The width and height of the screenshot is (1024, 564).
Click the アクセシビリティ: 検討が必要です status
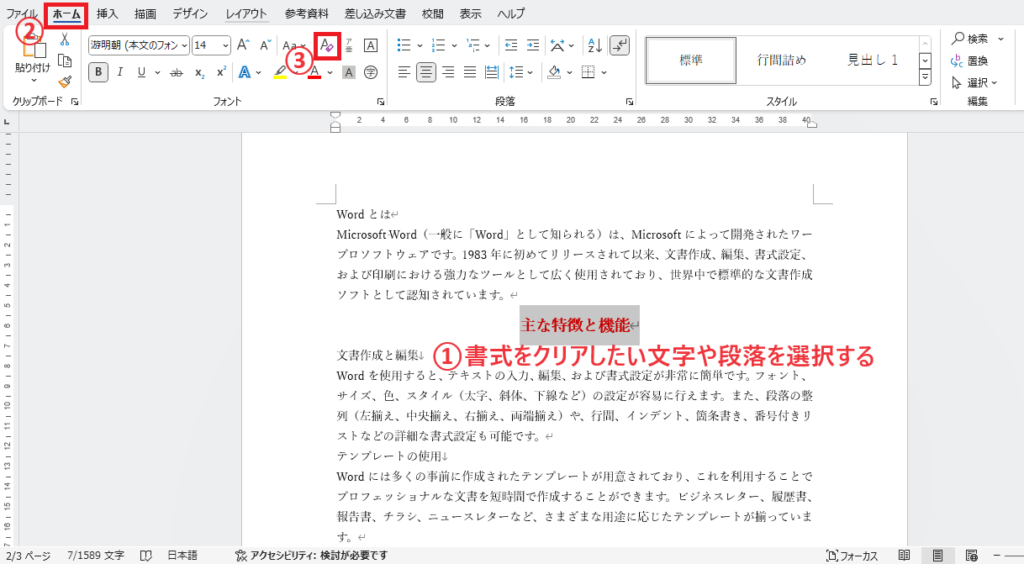pos(312,556)
